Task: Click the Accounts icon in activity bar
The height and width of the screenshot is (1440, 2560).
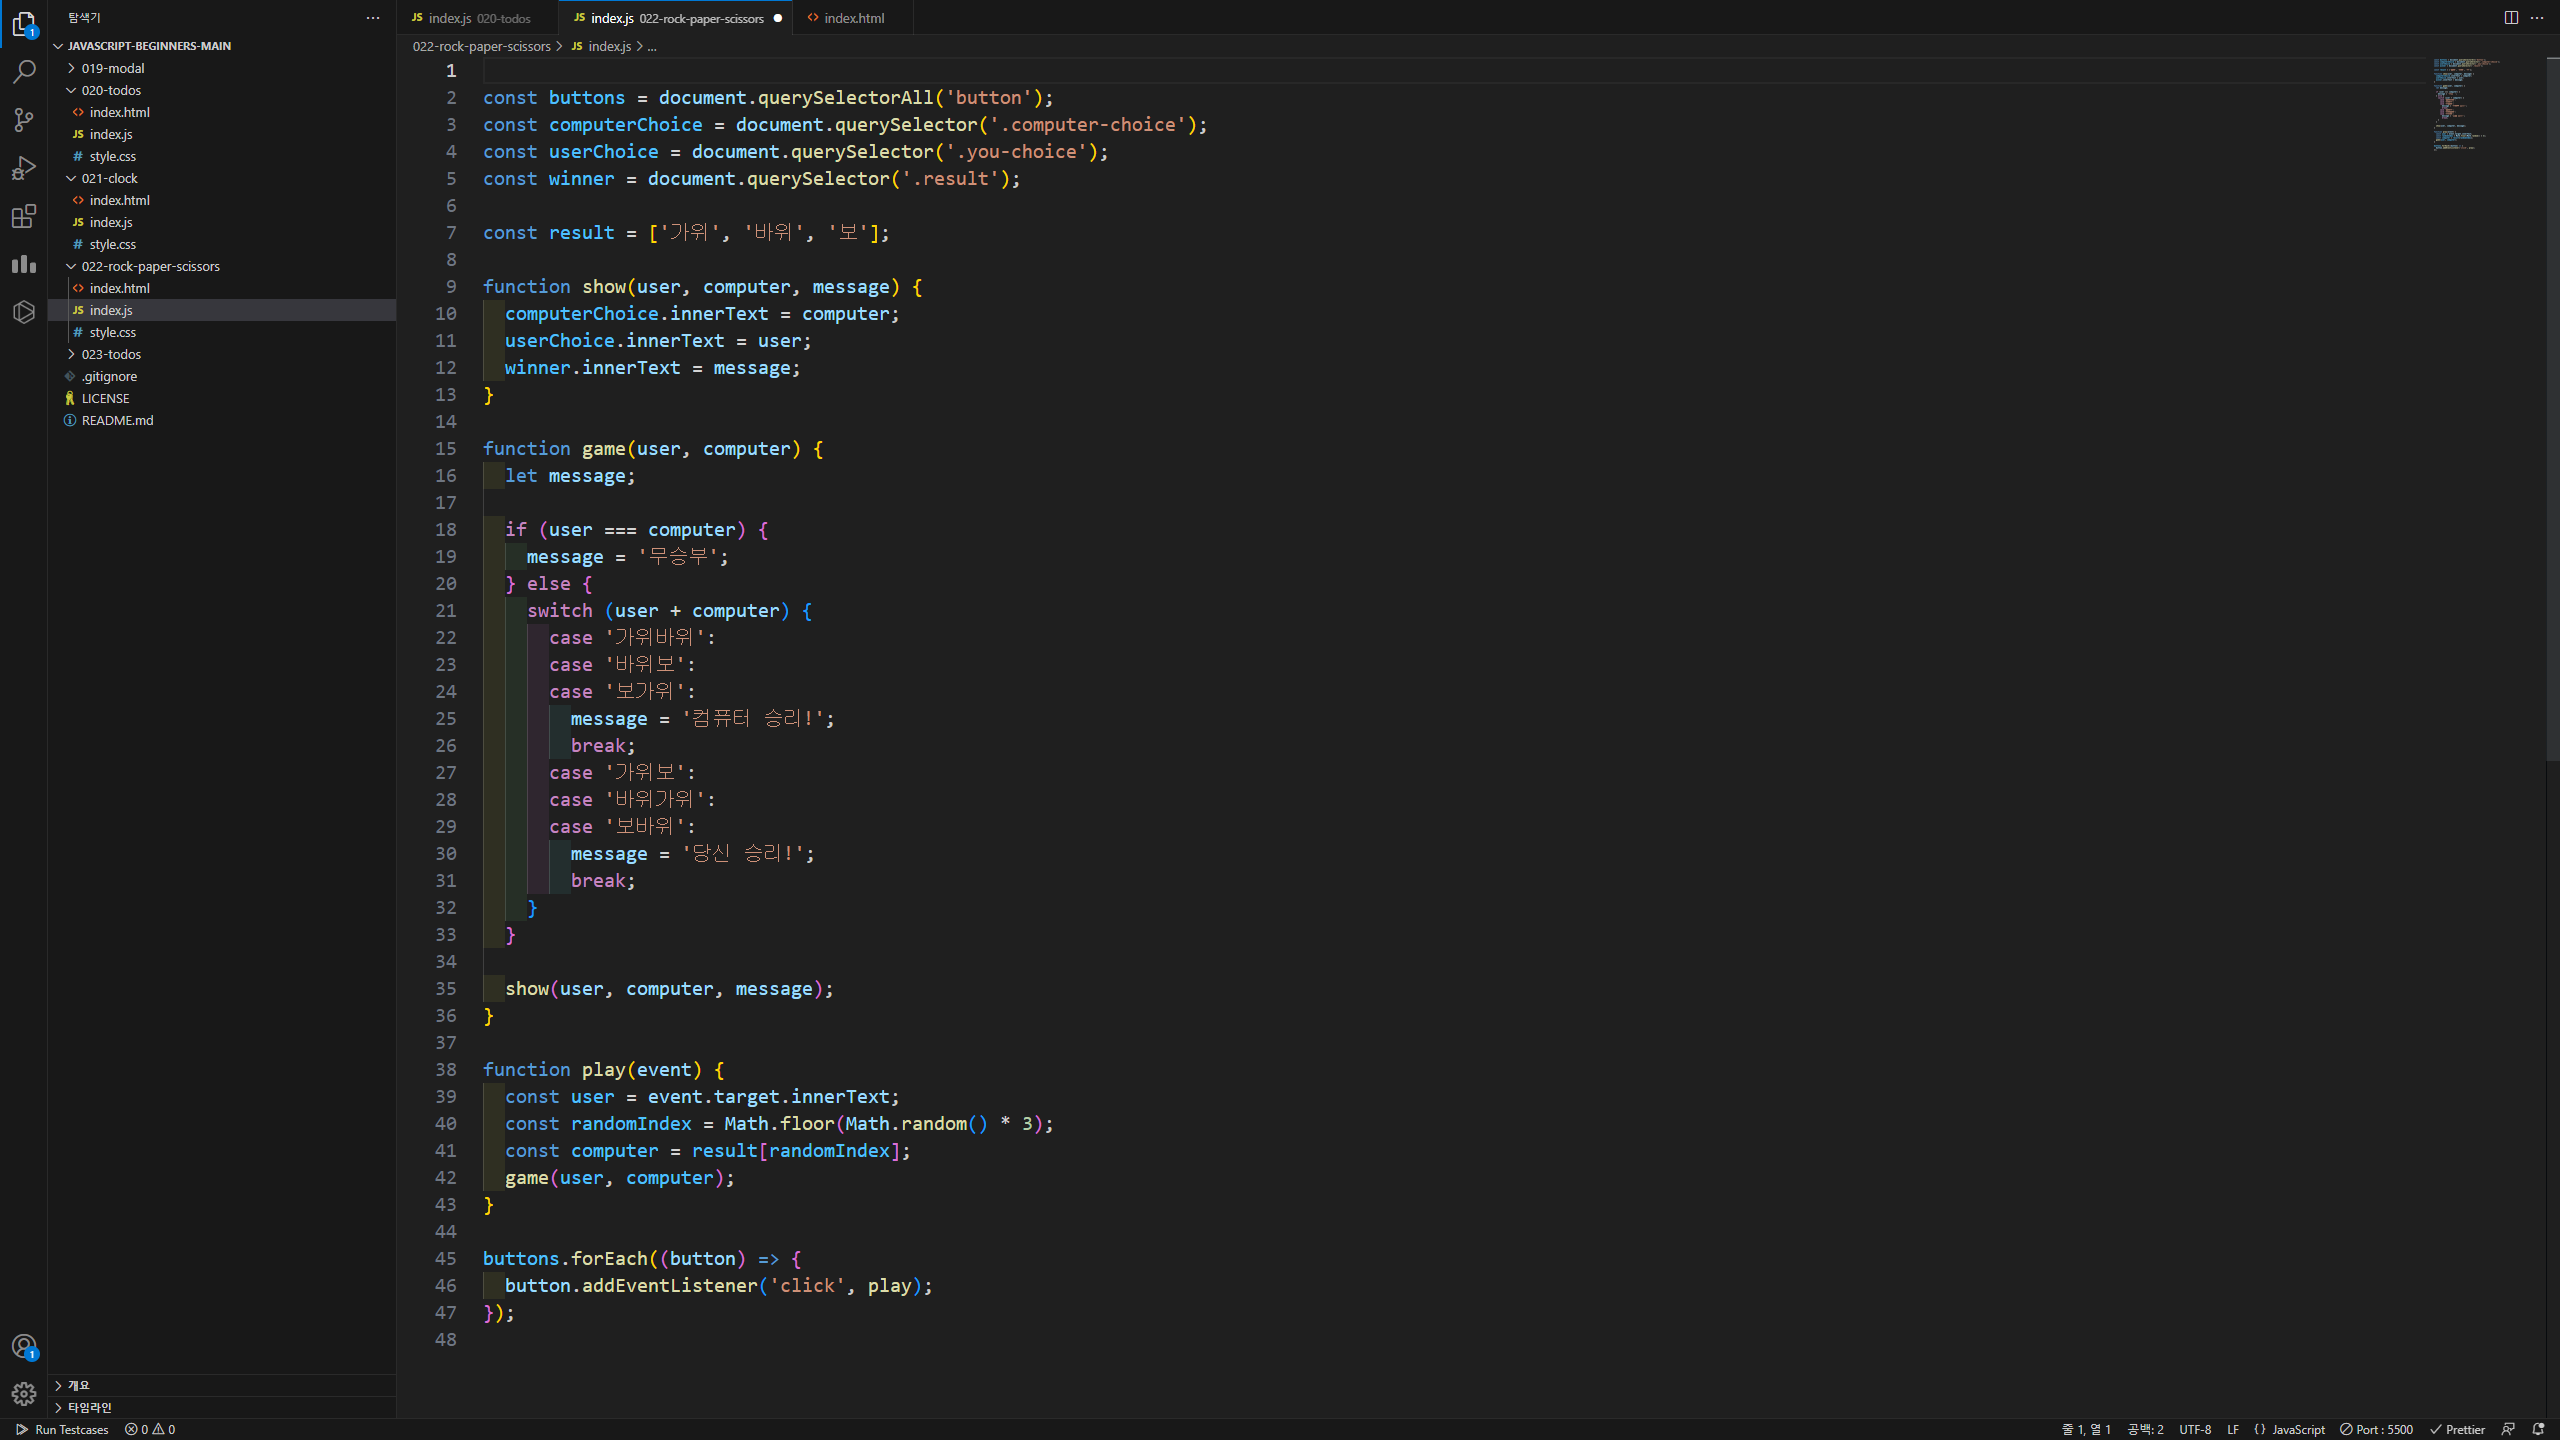Action: click(24, 1346)
